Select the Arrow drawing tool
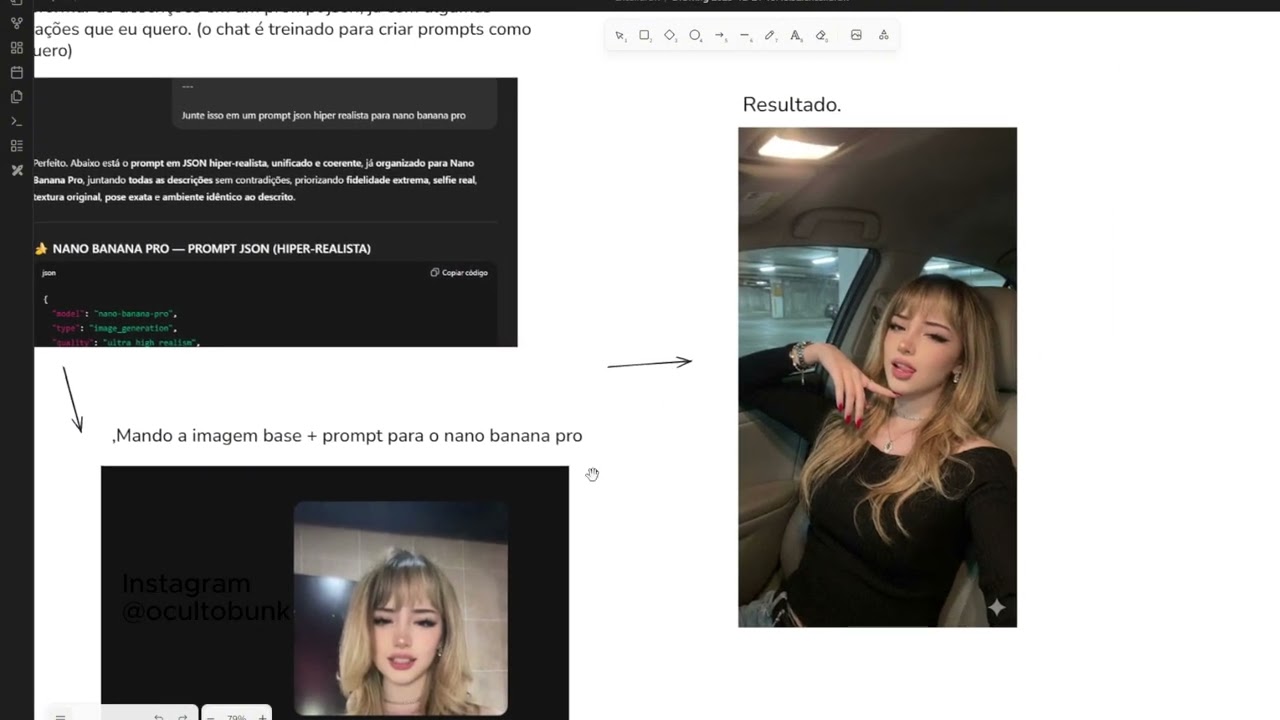 [720, 35]
